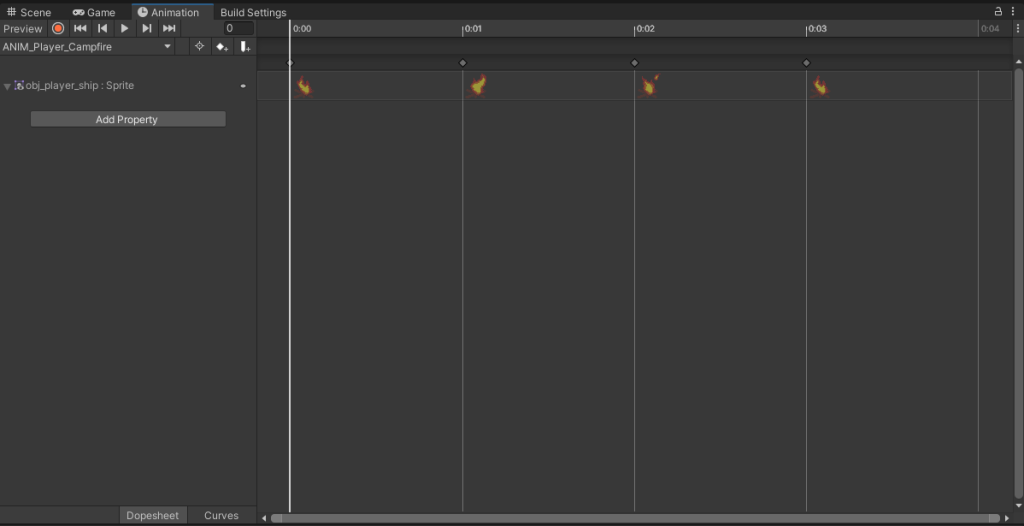
Task: Step to the next keyframe
Action: point(147,29)
